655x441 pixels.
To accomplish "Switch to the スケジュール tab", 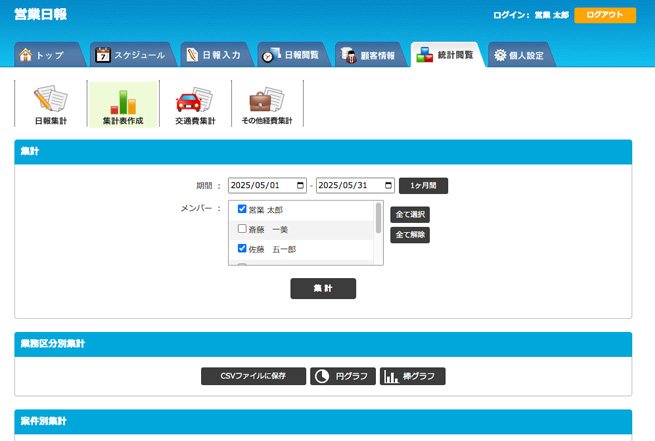I will tap(134, 55).
